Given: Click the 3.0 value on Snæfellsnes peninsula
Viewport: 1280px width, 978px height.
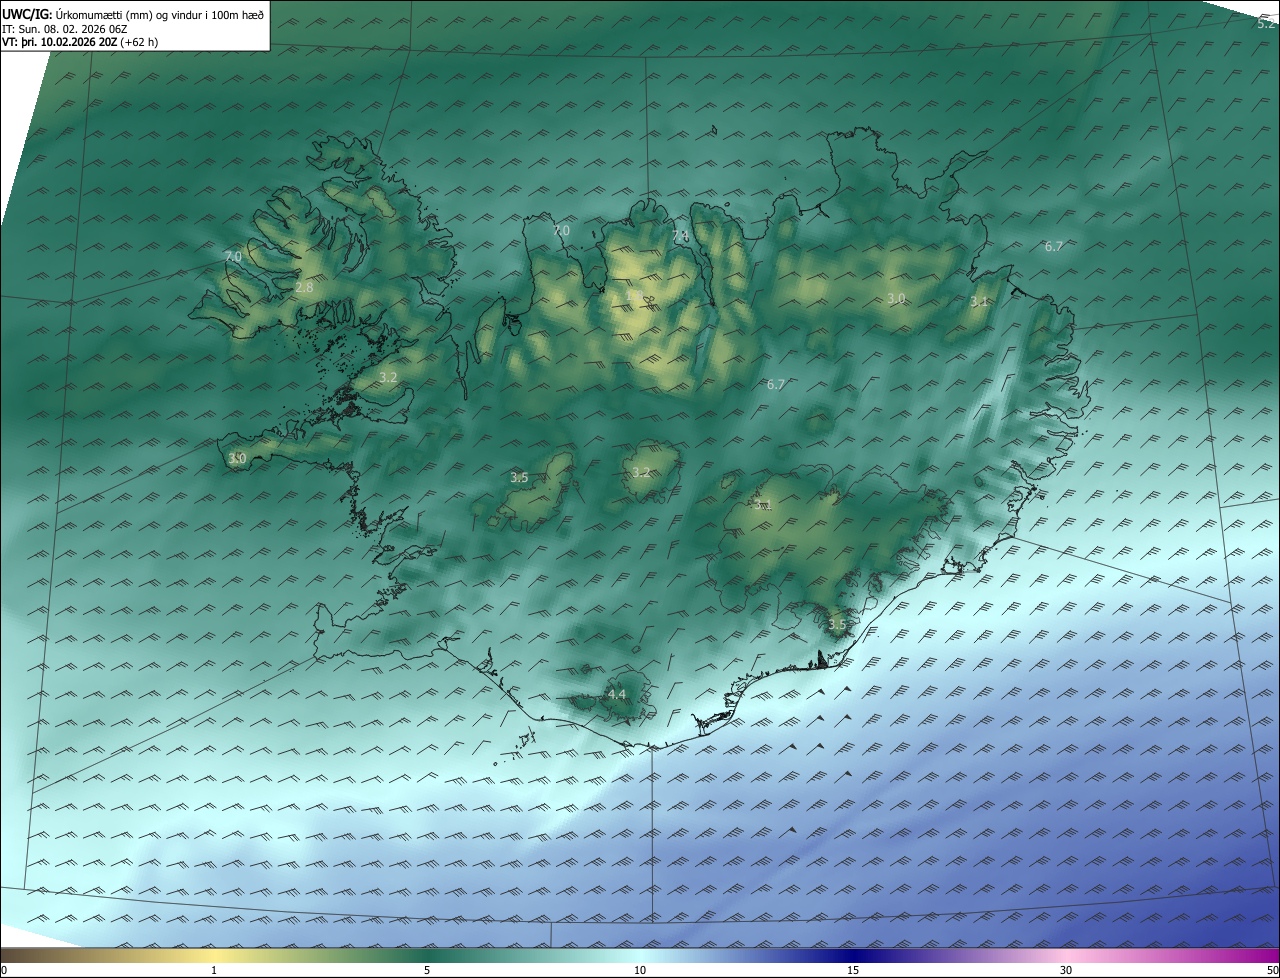Looking at the screenshot, I should [237, 459].
